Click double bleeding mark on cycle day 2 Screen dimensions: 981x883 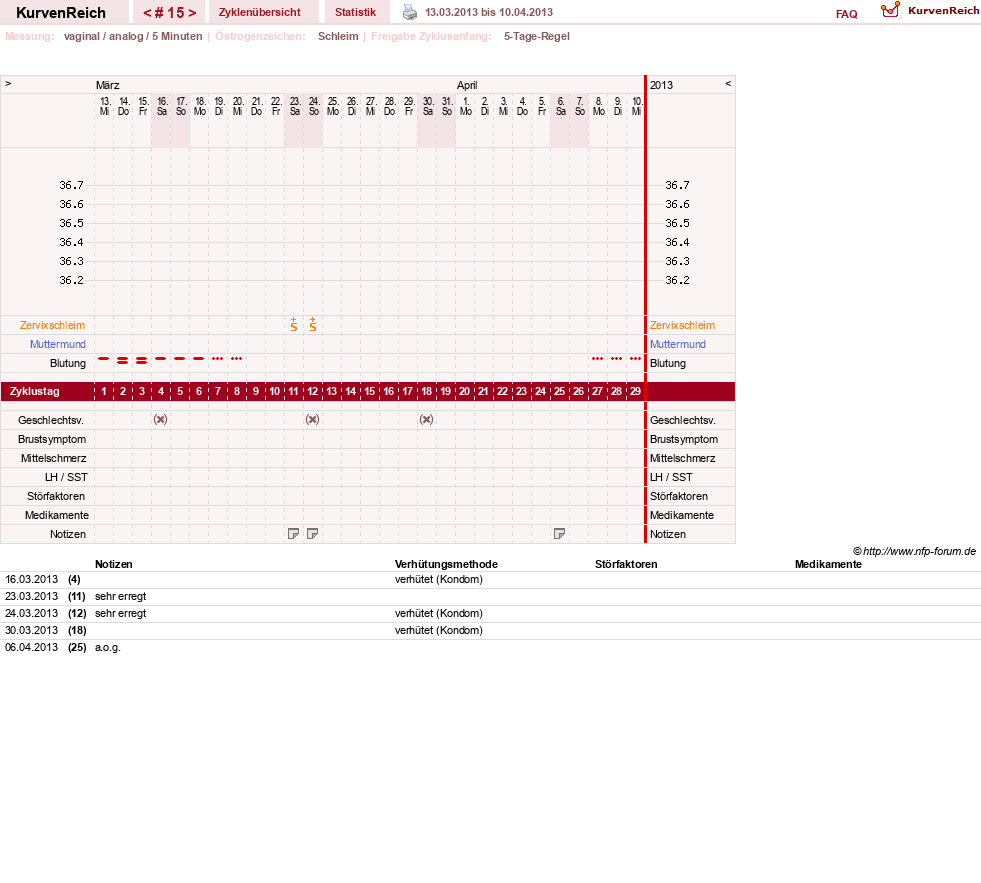pyautogui.click(x=123, y=360)
